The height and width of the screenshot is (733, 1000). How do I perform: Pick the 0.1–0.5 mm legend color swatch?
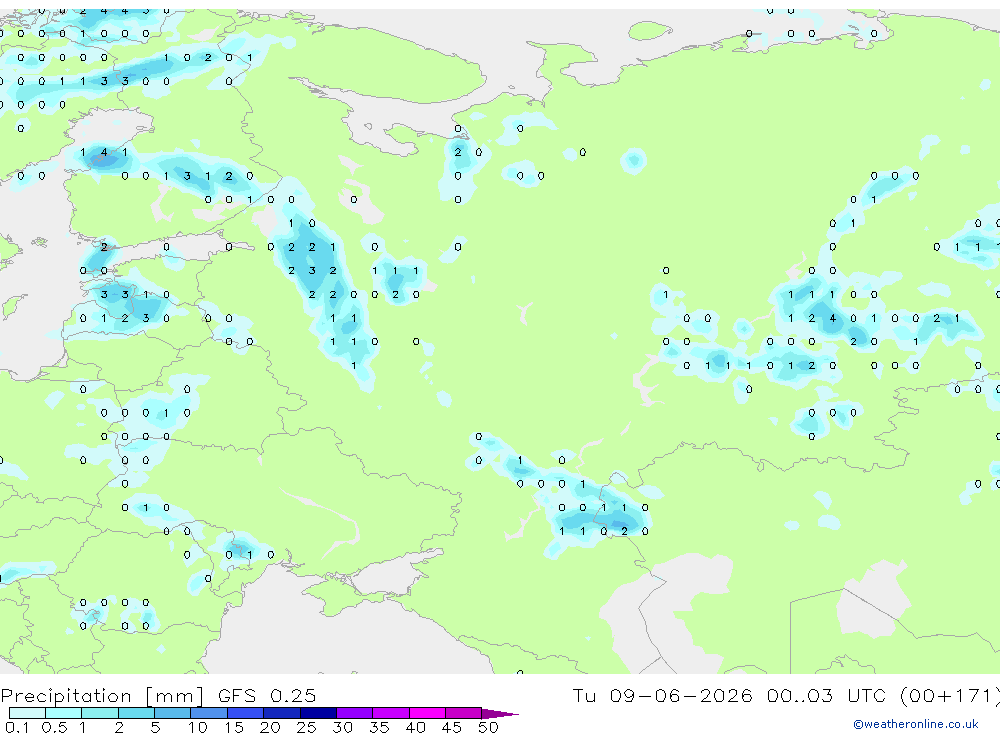tap(27, 713)
